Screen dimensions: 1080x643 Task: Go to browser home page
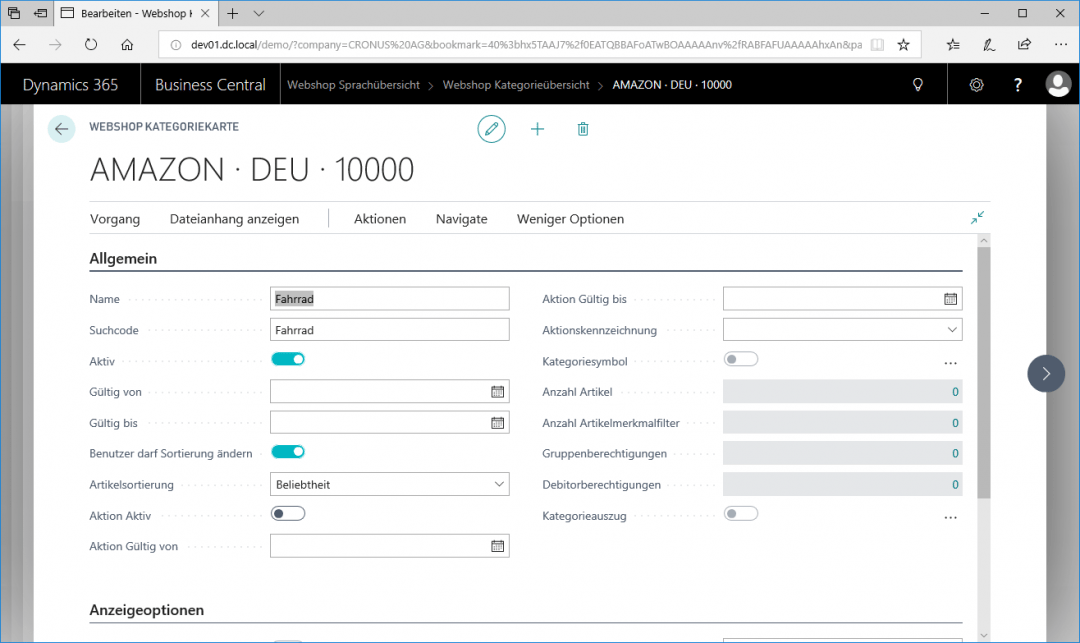coord(127,45)
